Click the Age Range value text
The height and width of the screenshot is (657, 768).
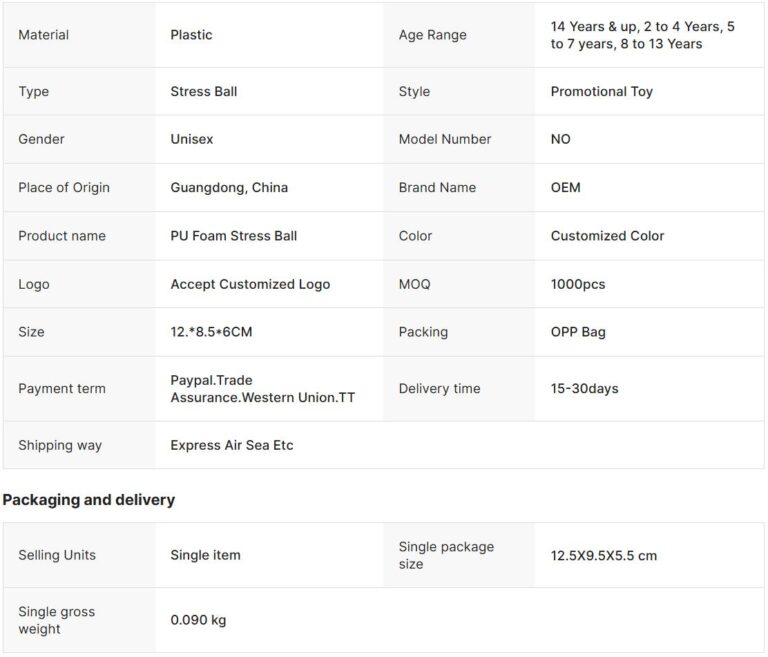(642, 35)
